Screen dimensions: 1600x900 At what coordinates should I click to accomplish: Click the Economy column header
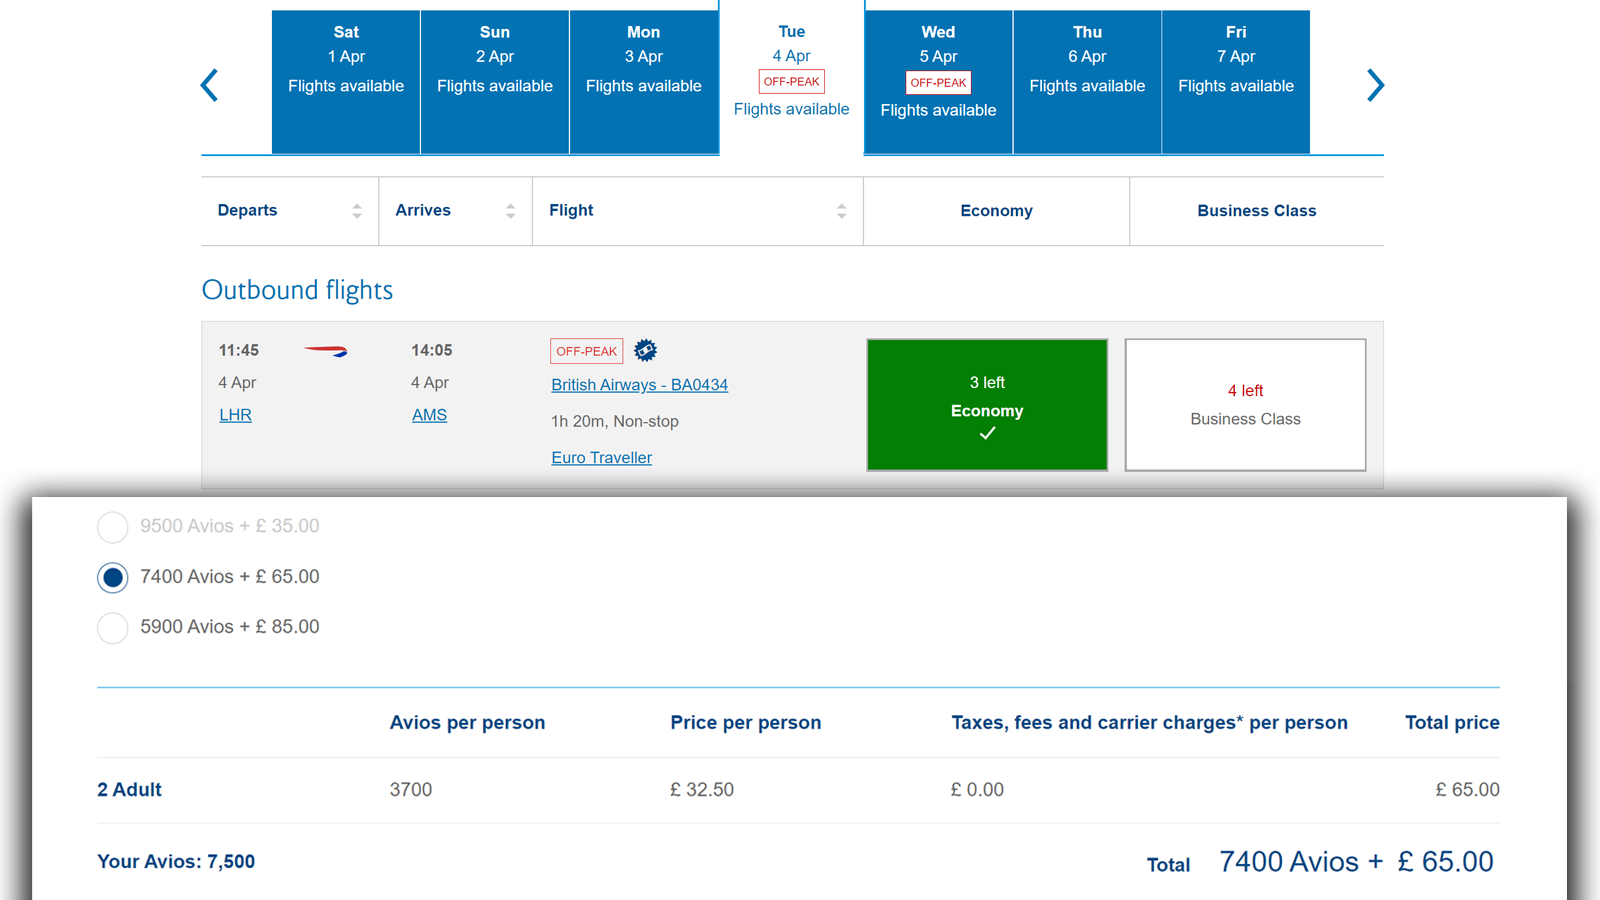point(996,211)
